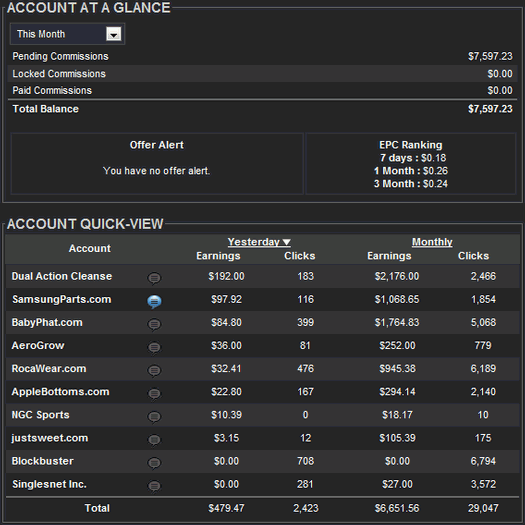Select the SamsungParts.com account name
Viewport: 525px width, 525px height.
pos(62,299)
